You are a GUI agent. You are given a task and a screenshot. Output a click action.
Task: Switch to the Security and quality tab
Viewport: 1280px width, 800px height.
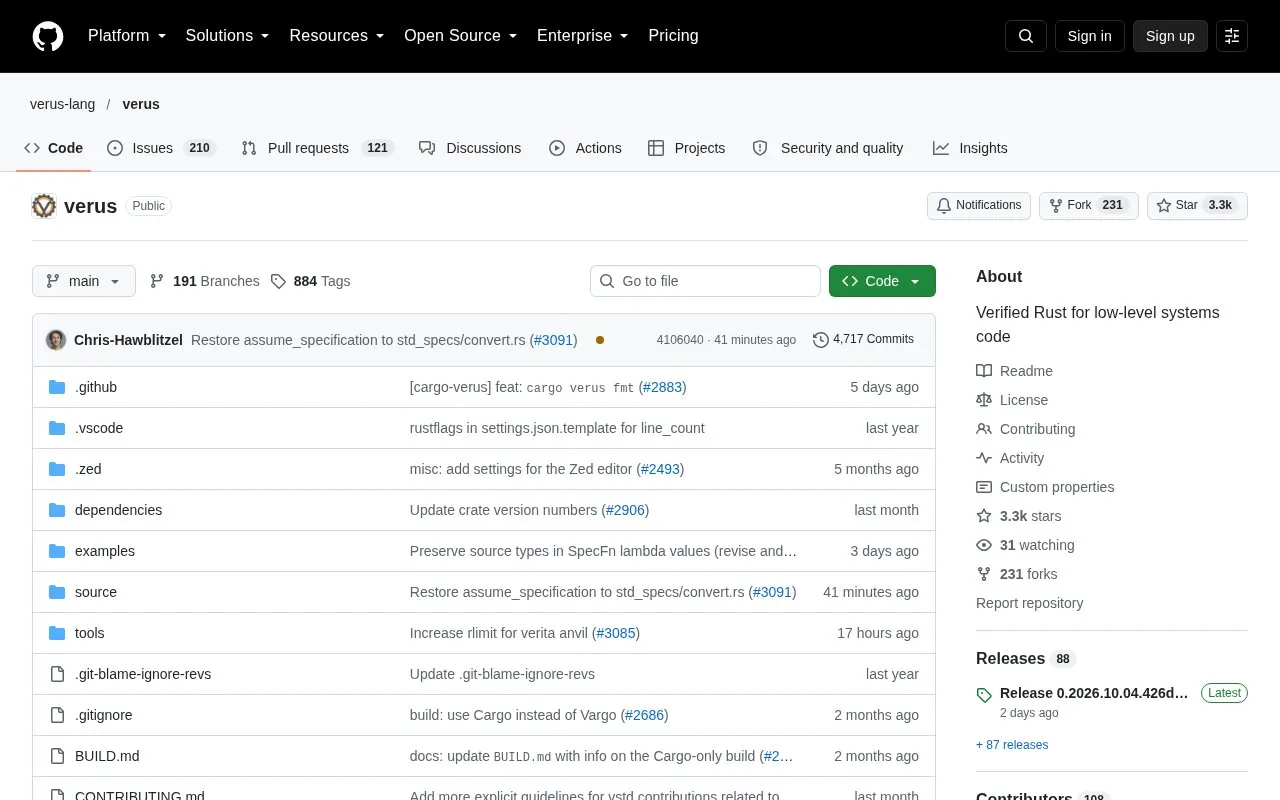tap(828, 148)
